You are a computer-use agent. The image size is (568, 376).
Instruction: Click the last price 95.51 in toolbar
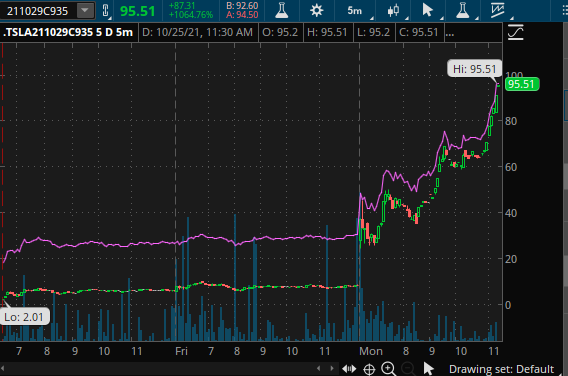pyautogui.click(x=137, y=11)
